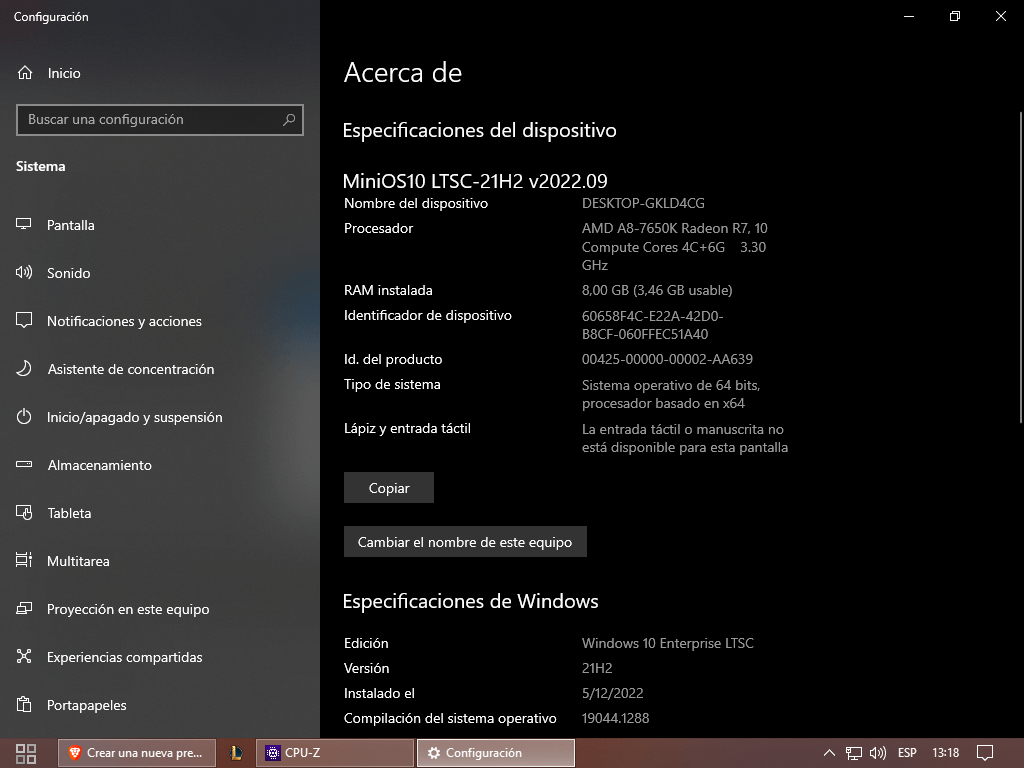This screenshot has height=768, width=1024.
Task: Click Sistema operativo de 64 bits text
Action: pyautogui.click(x=671, y=394)
